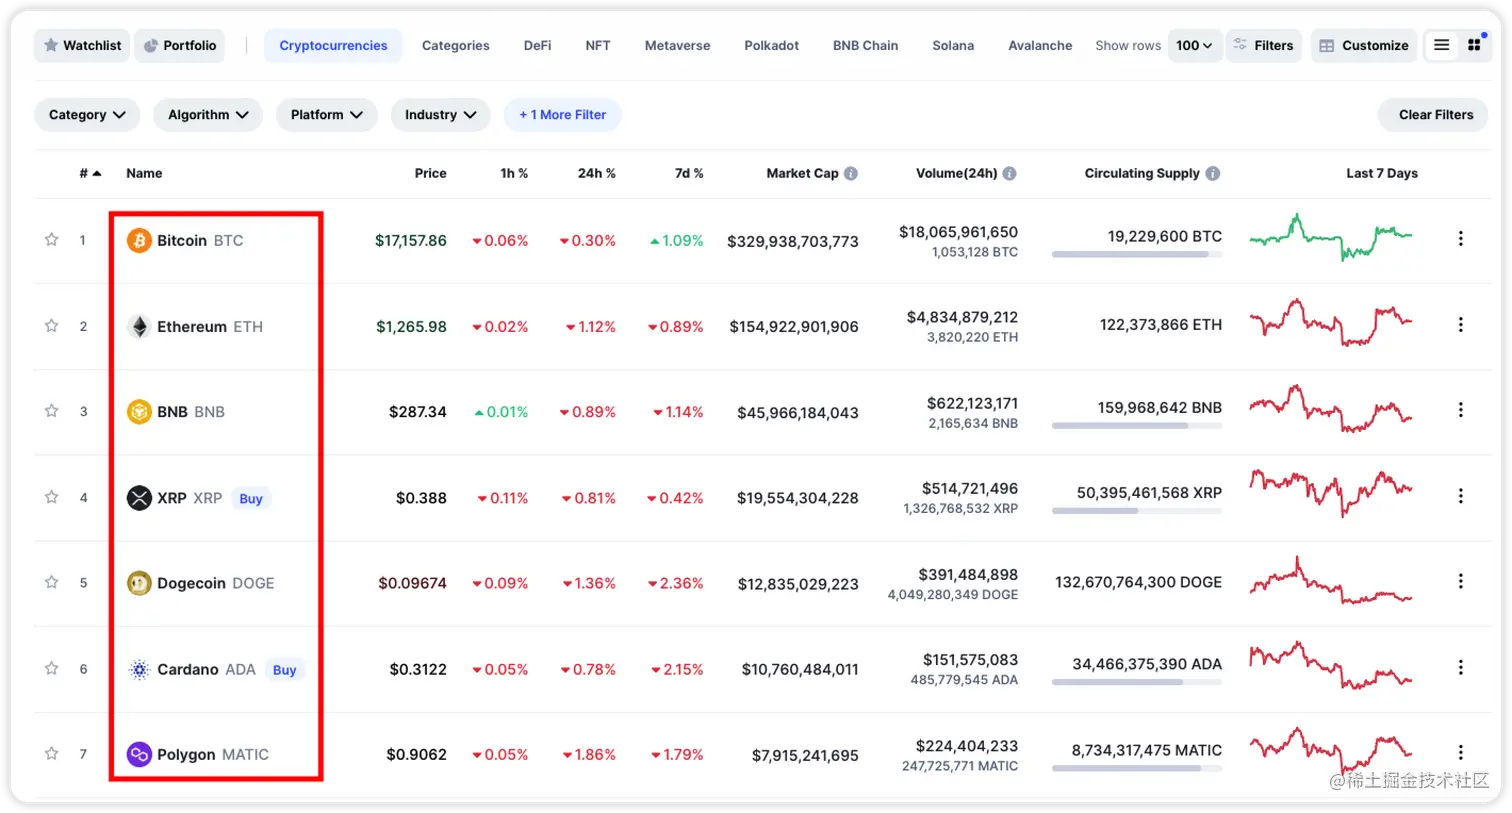The width and height of the screenshot is (1512, 813).
Task: Switch to Cryptocurrencies tab
Action: tap(333, 45)
